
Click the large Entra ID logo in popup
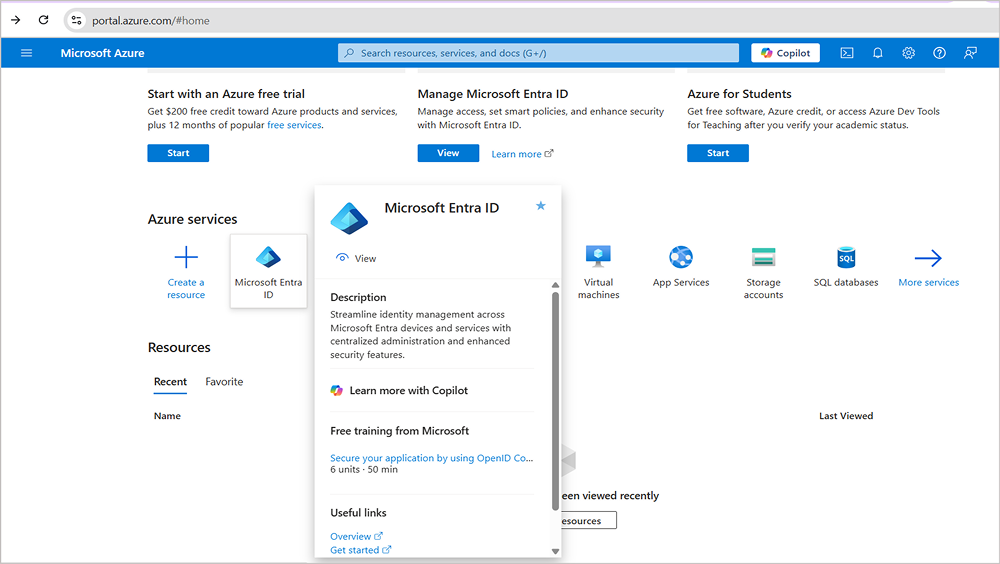pos(349,218)
